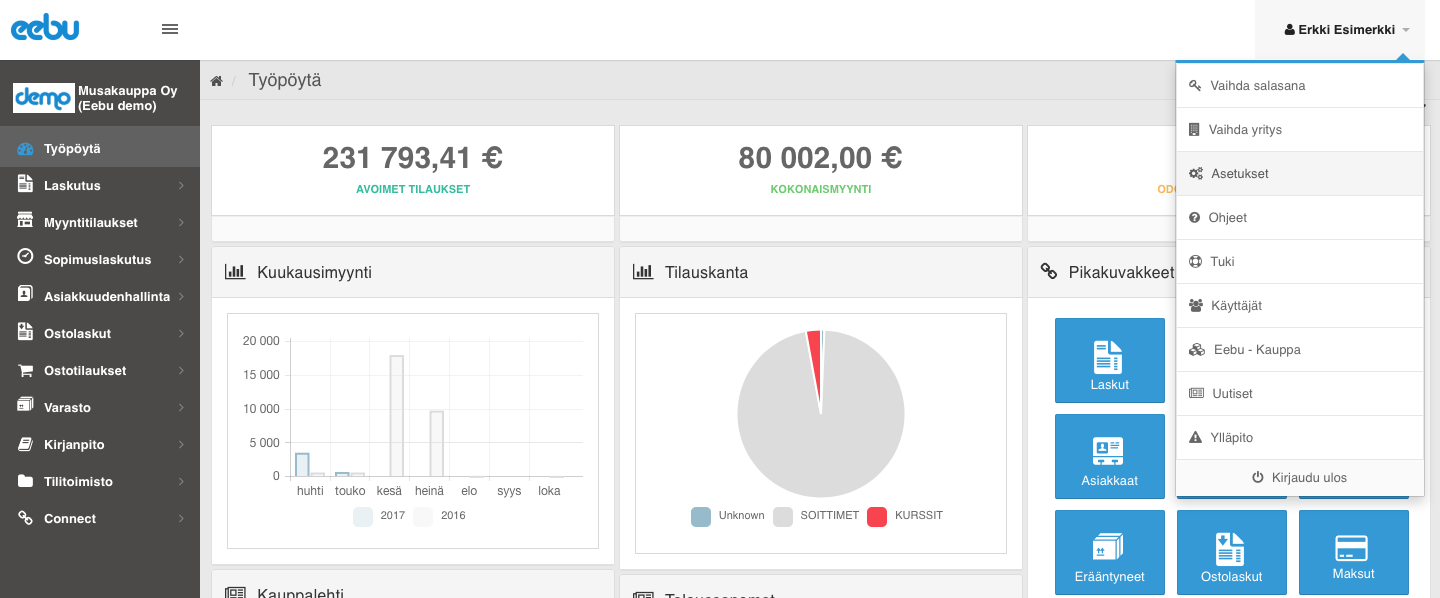Expand the Kirjanpito sidebar section
Image resolution: width=1440 pixels, height=598 pixels.
(100, 444)
